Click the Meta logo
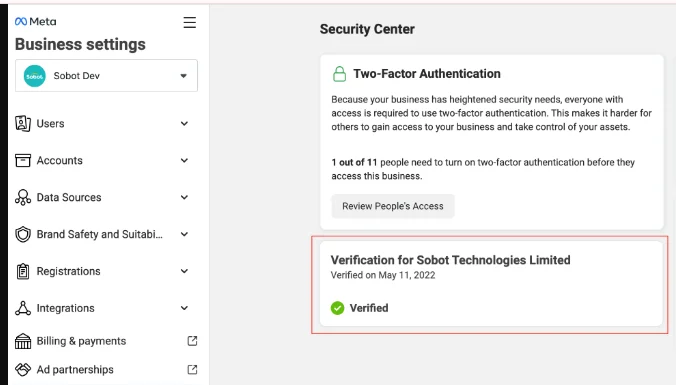 click(35, 21)
